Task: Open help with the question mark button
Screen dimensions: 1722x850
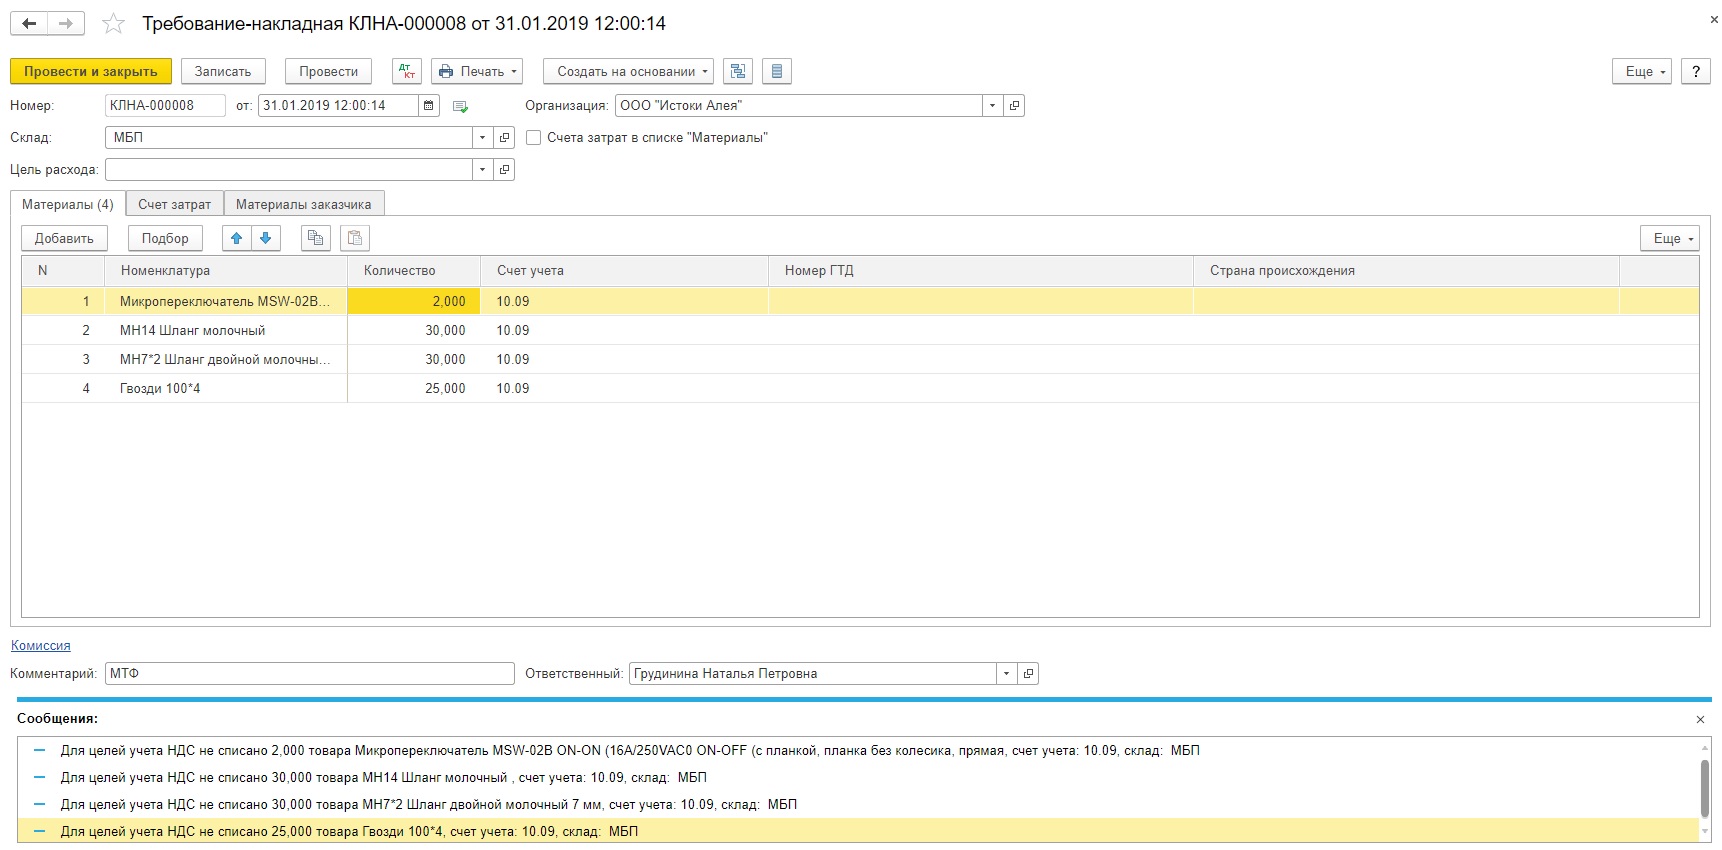Action: pos(1695,71)
